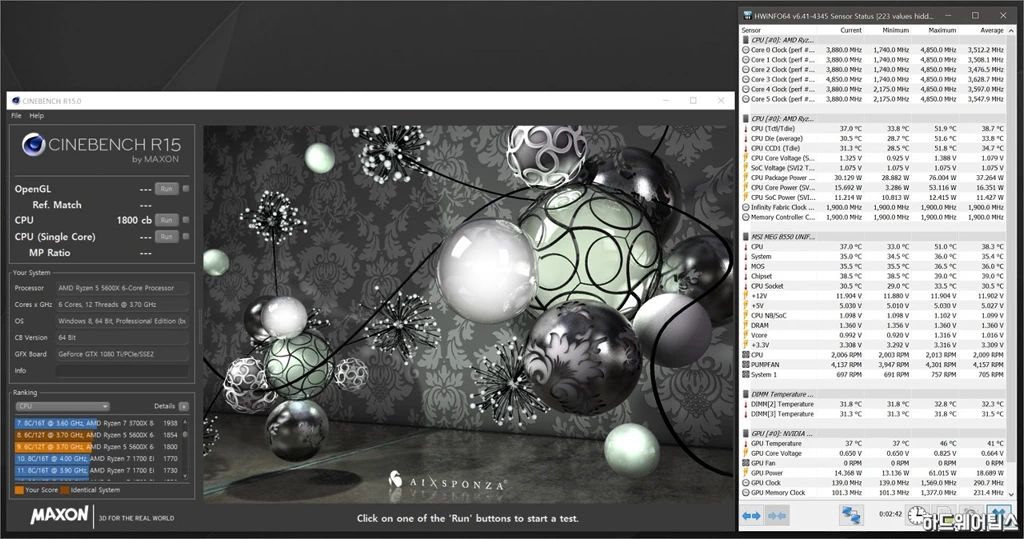Select ranking row 8 Ryzen 5 5600X score 1854

(x=97, y=435)
